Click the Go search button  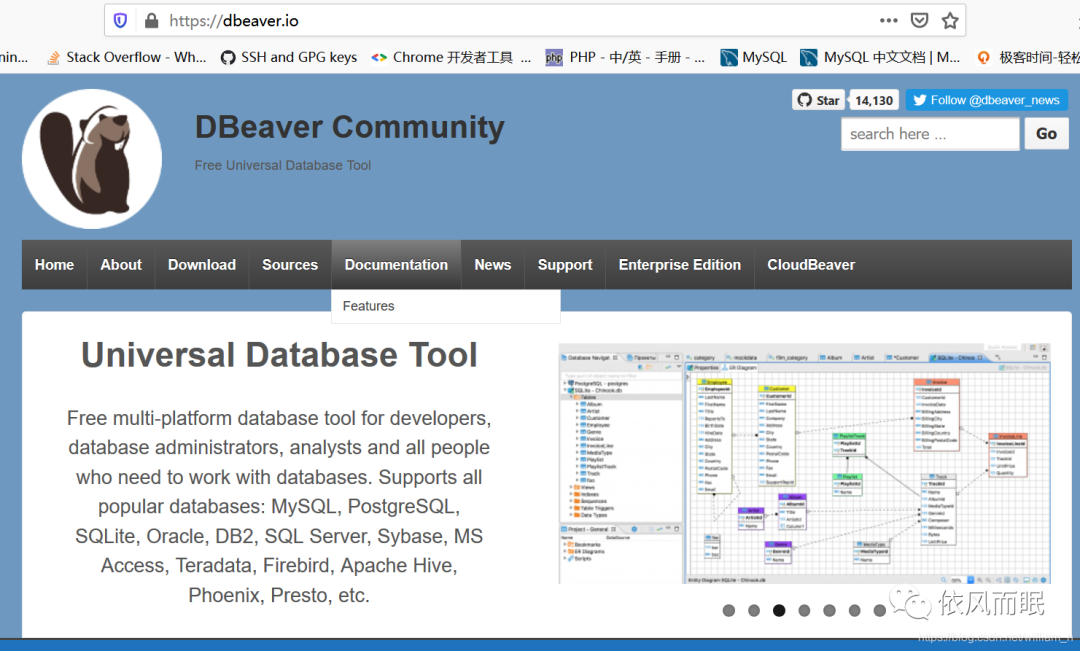pos(1046,134)
